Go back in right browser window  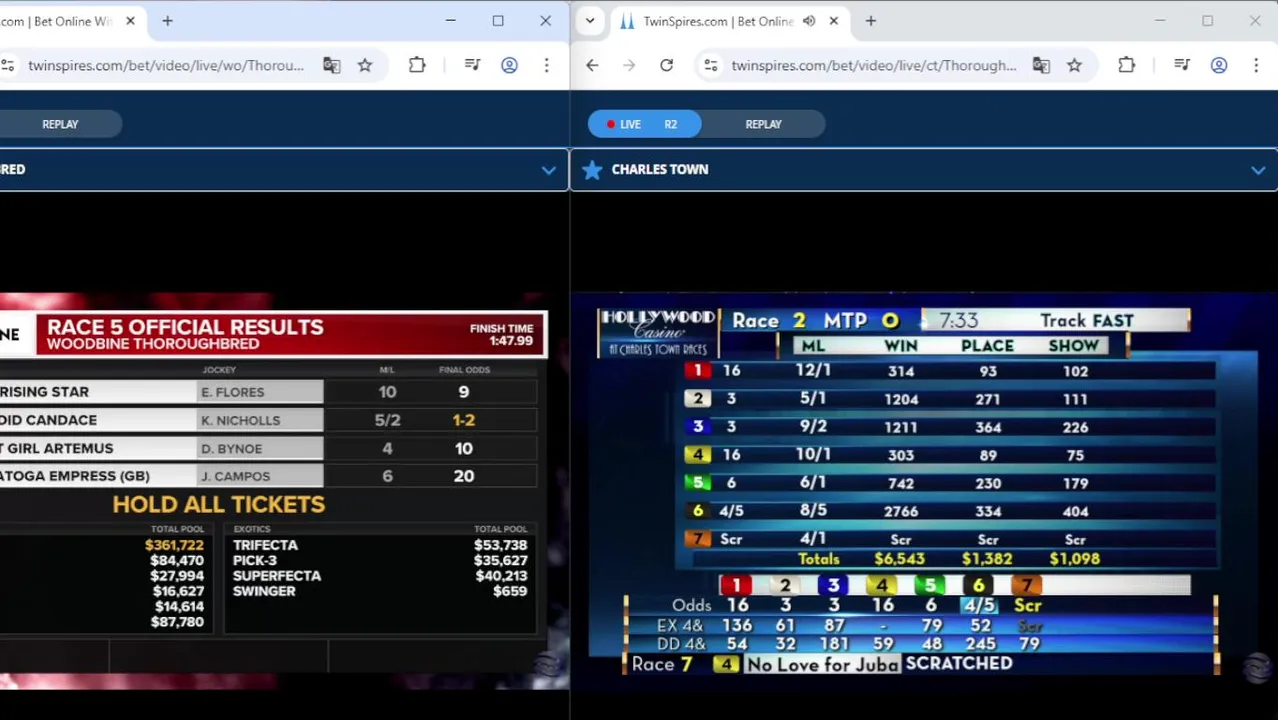[592, 65]
